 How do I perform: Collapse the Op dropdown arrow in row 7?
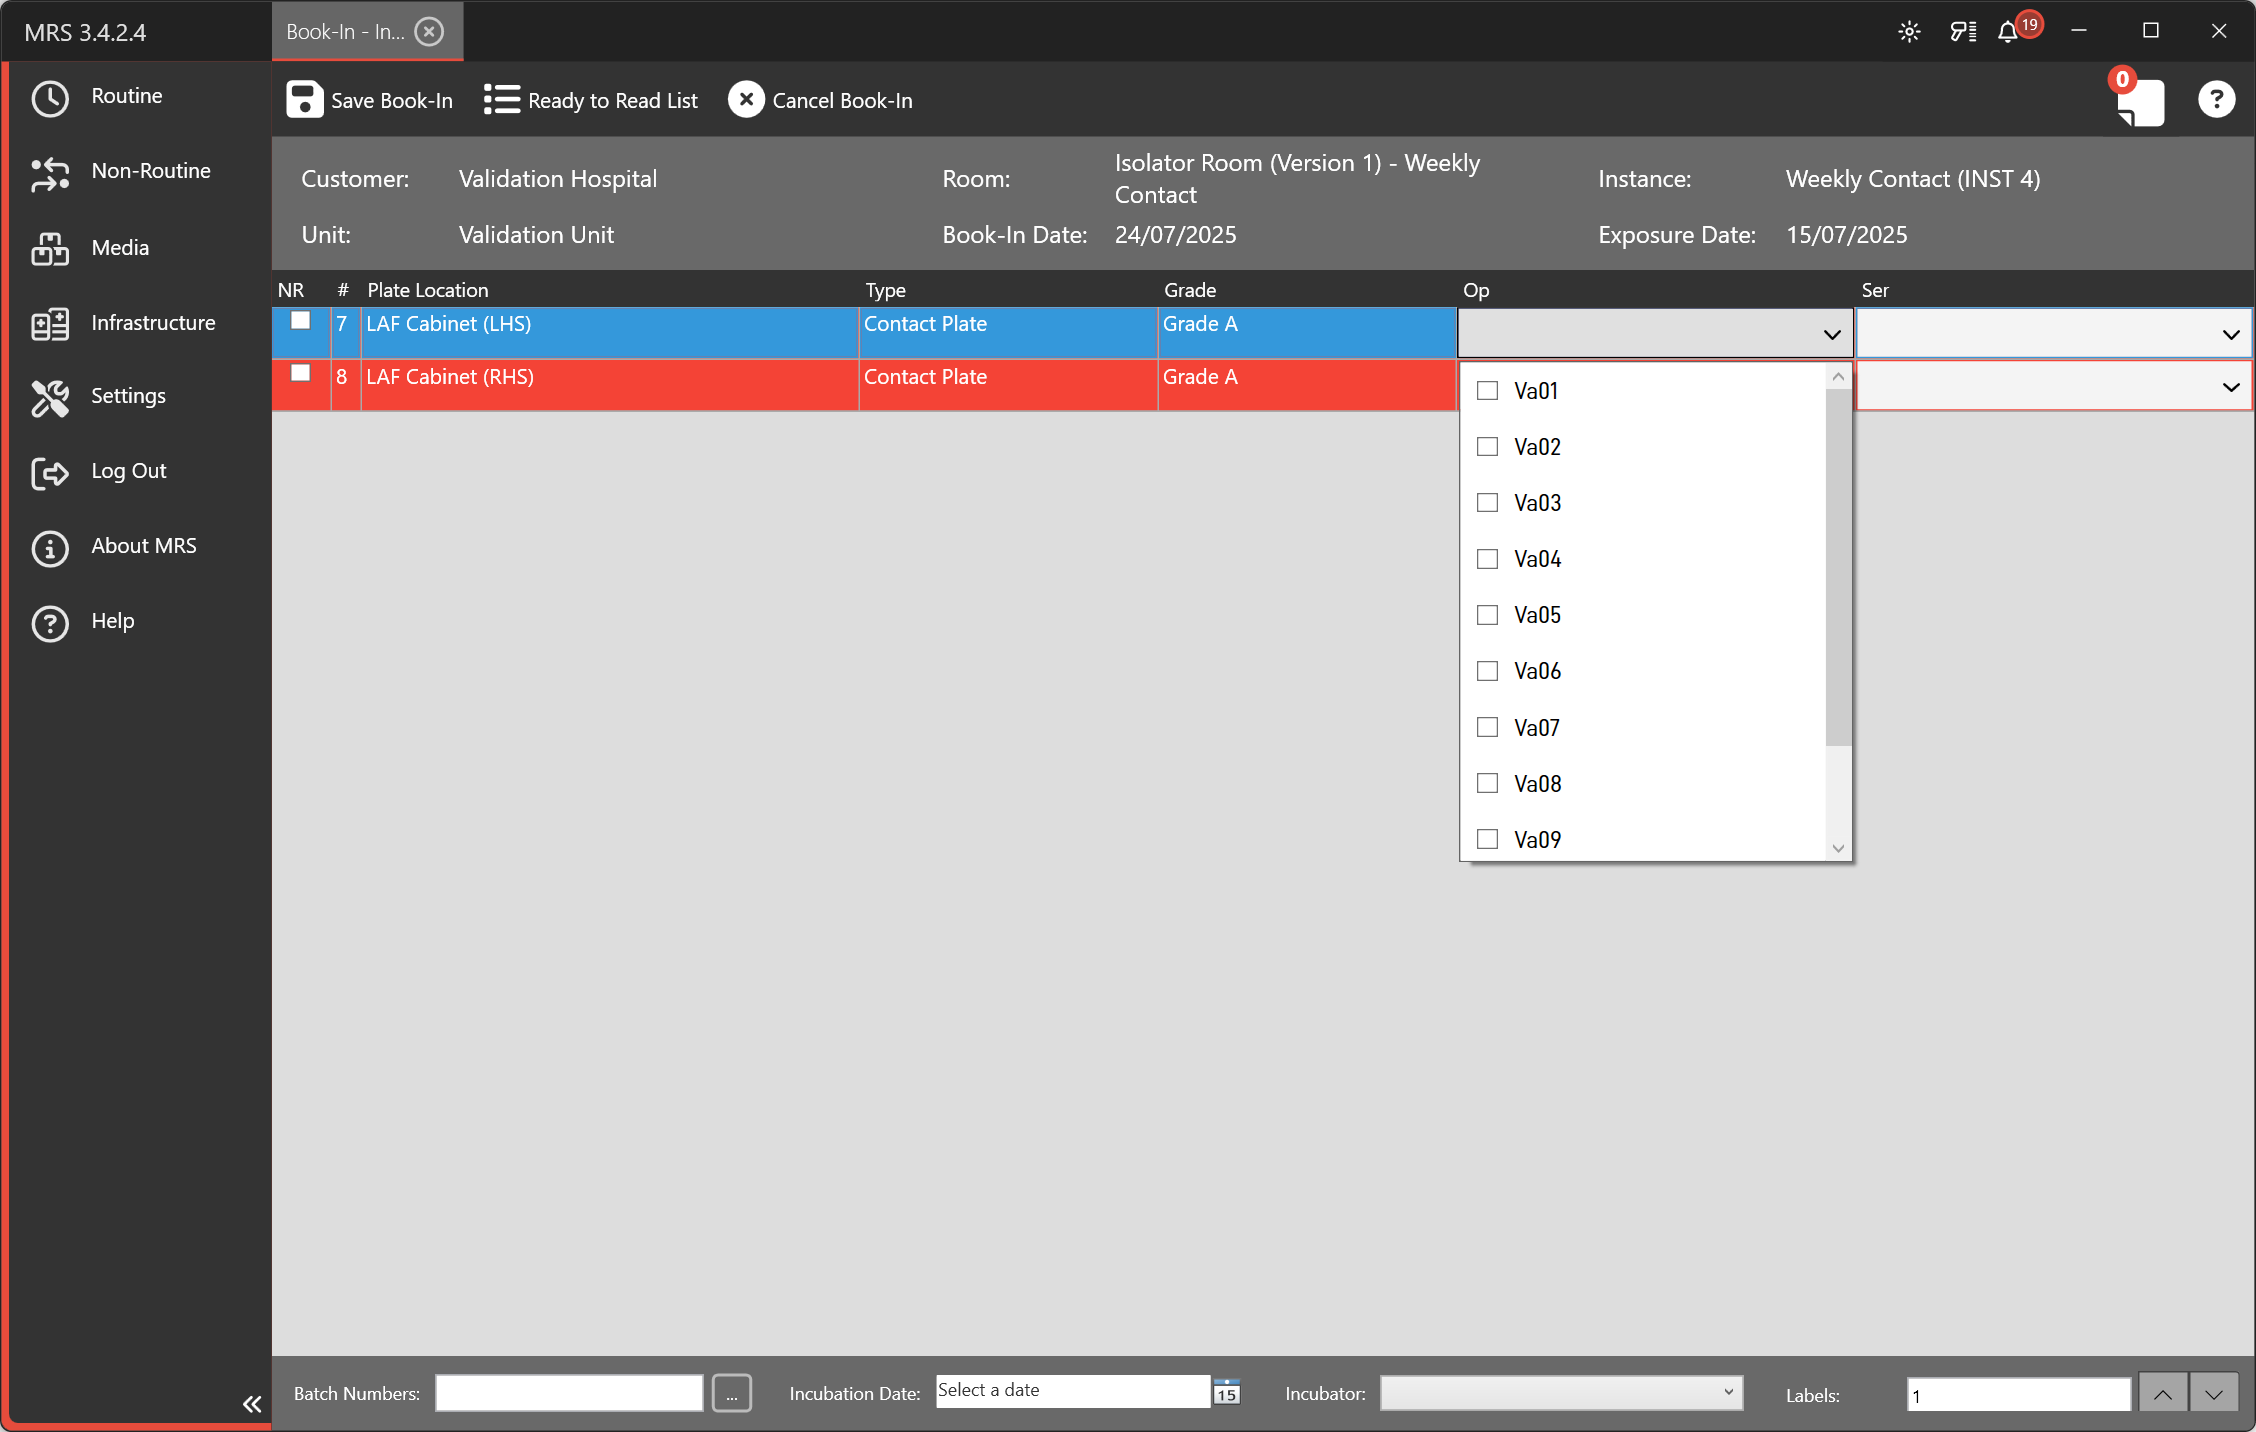(x=1831, y=335)
